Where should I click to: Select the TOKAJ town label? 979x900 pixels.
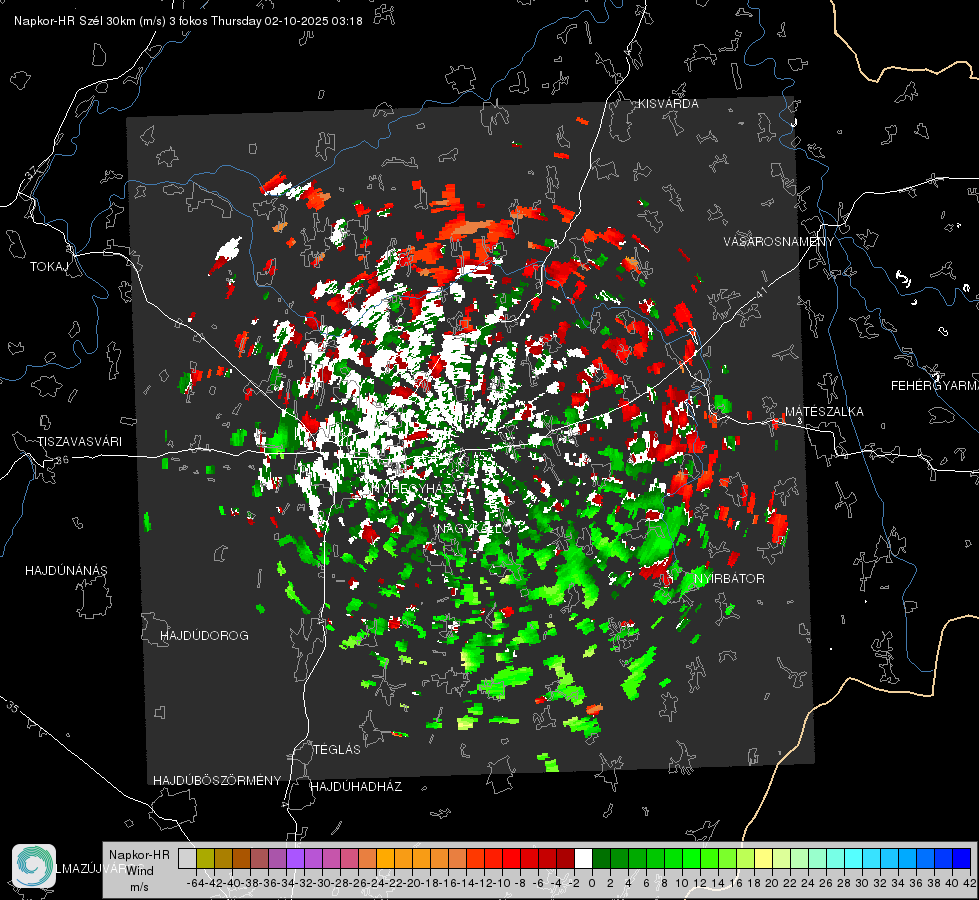[x=49, y=267]
